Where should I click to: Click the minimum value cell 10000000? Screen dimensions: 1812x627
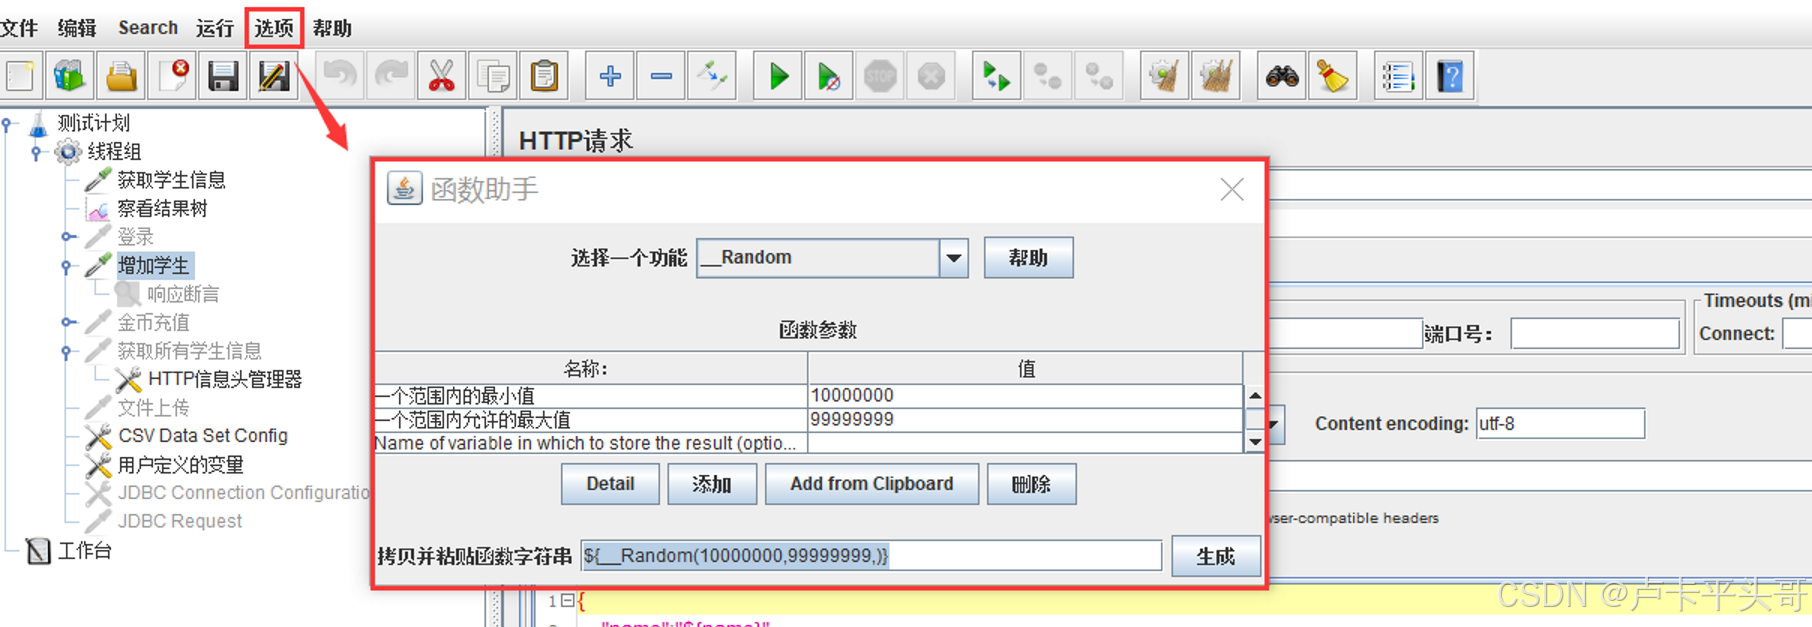pyautogui.click(x=1025, y=396)
